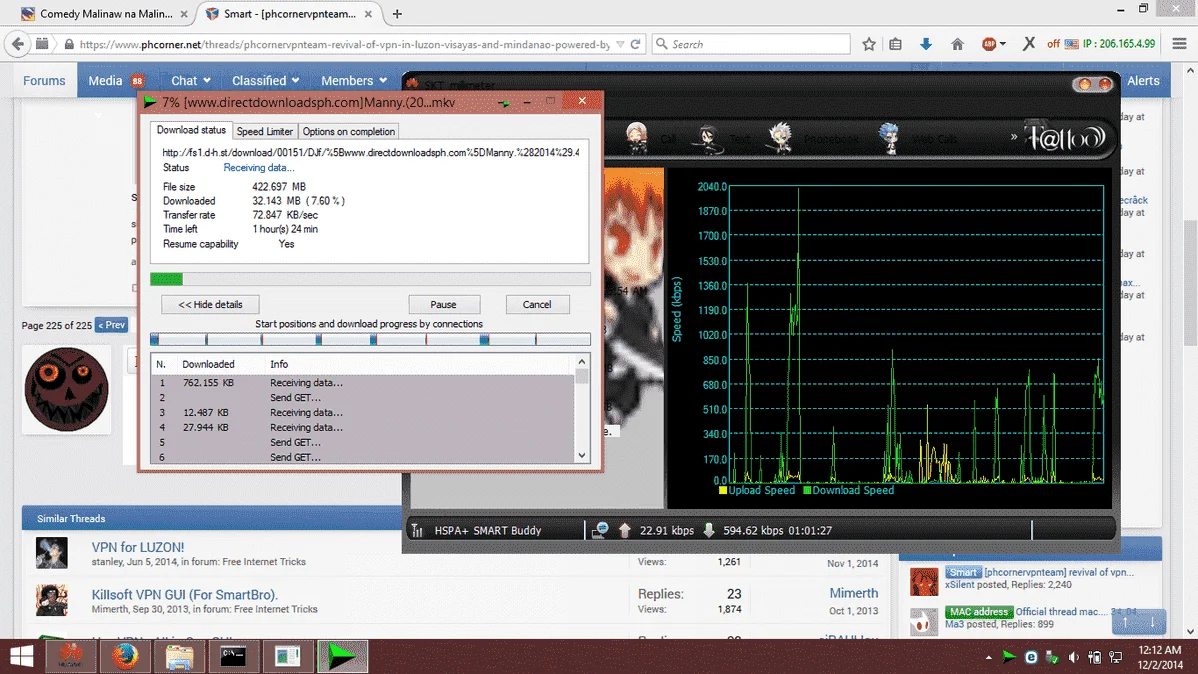Click the Firefox search input field
Image resolution: width=1198 pixels, height=674 pixels.
coord(752,44)
